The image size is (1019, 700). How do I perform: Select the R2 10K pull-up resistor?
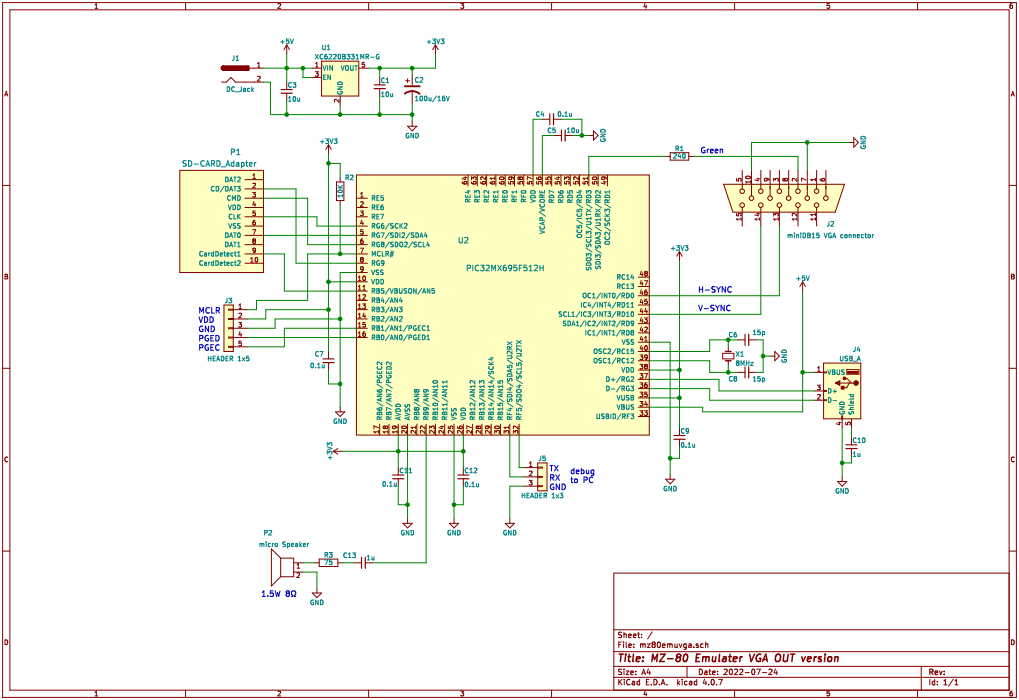coord(340,191)
